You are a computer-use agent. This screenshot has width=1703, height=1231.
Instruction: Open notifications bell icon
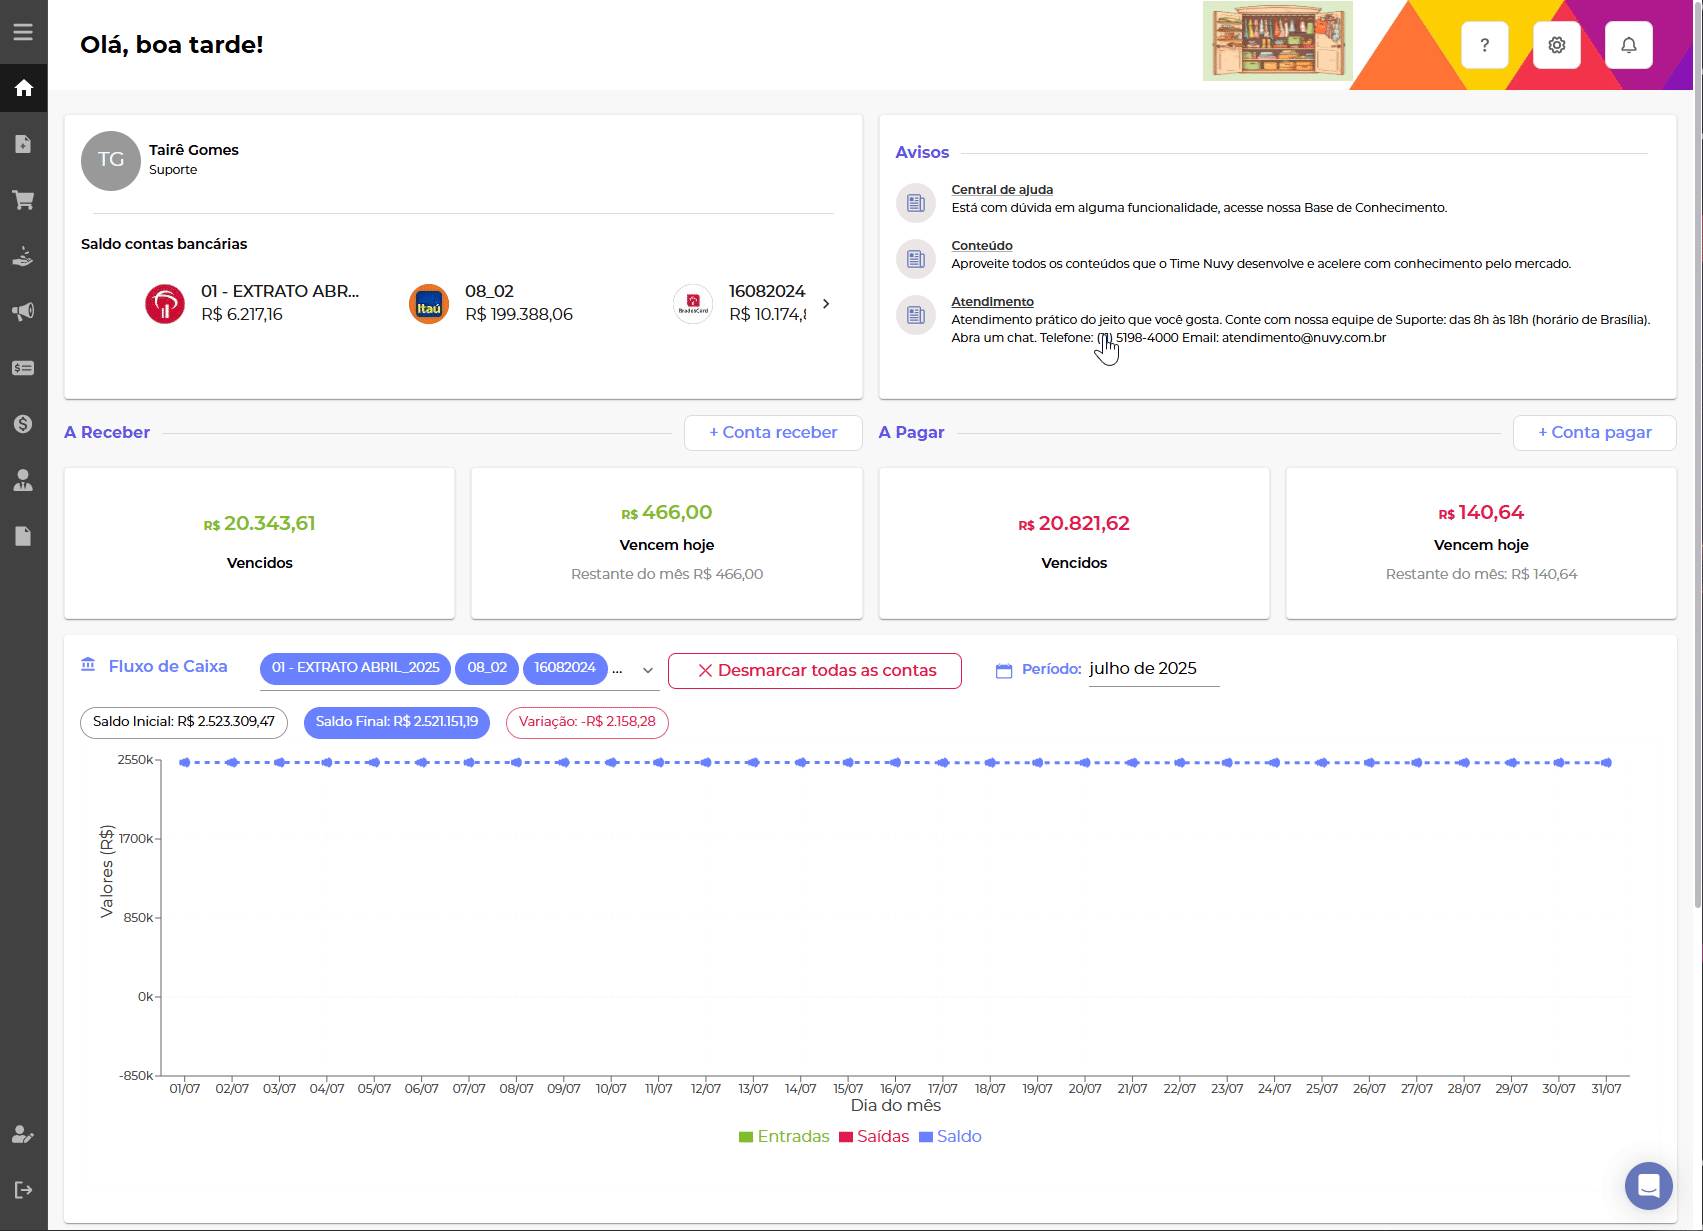coord(1628,45)
